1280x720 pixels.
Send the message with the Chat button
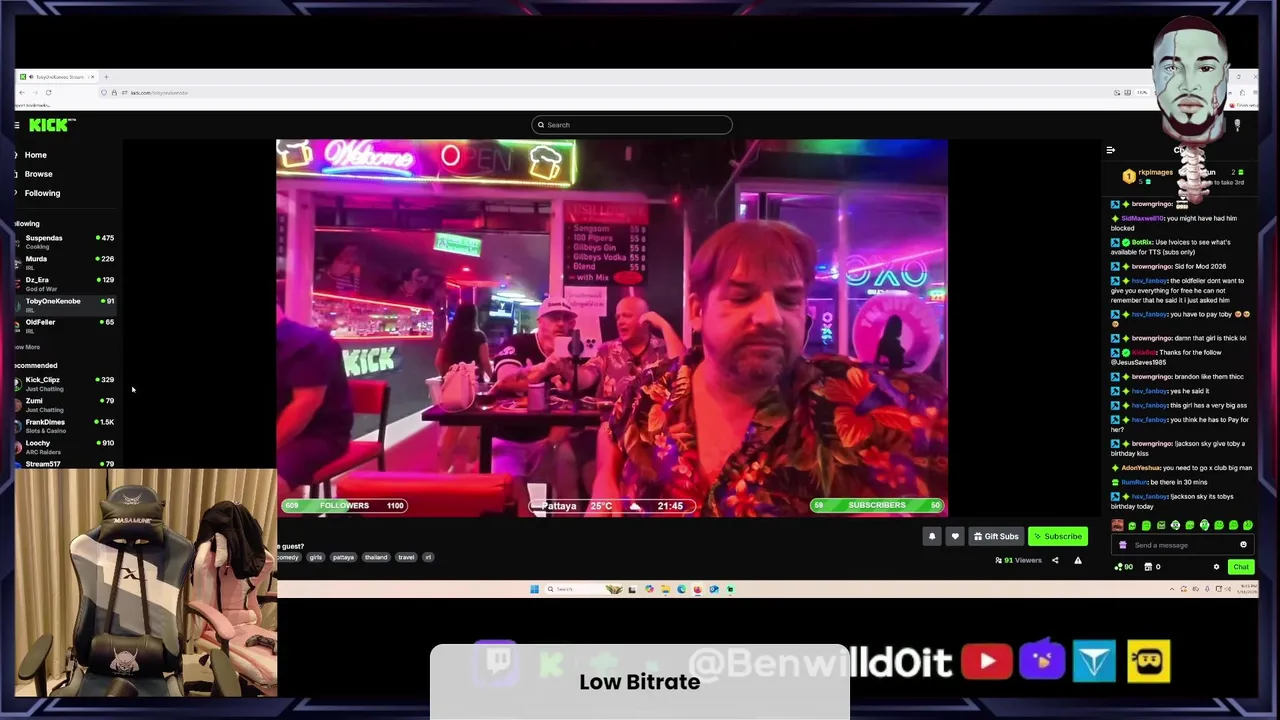click(1241, 567)
